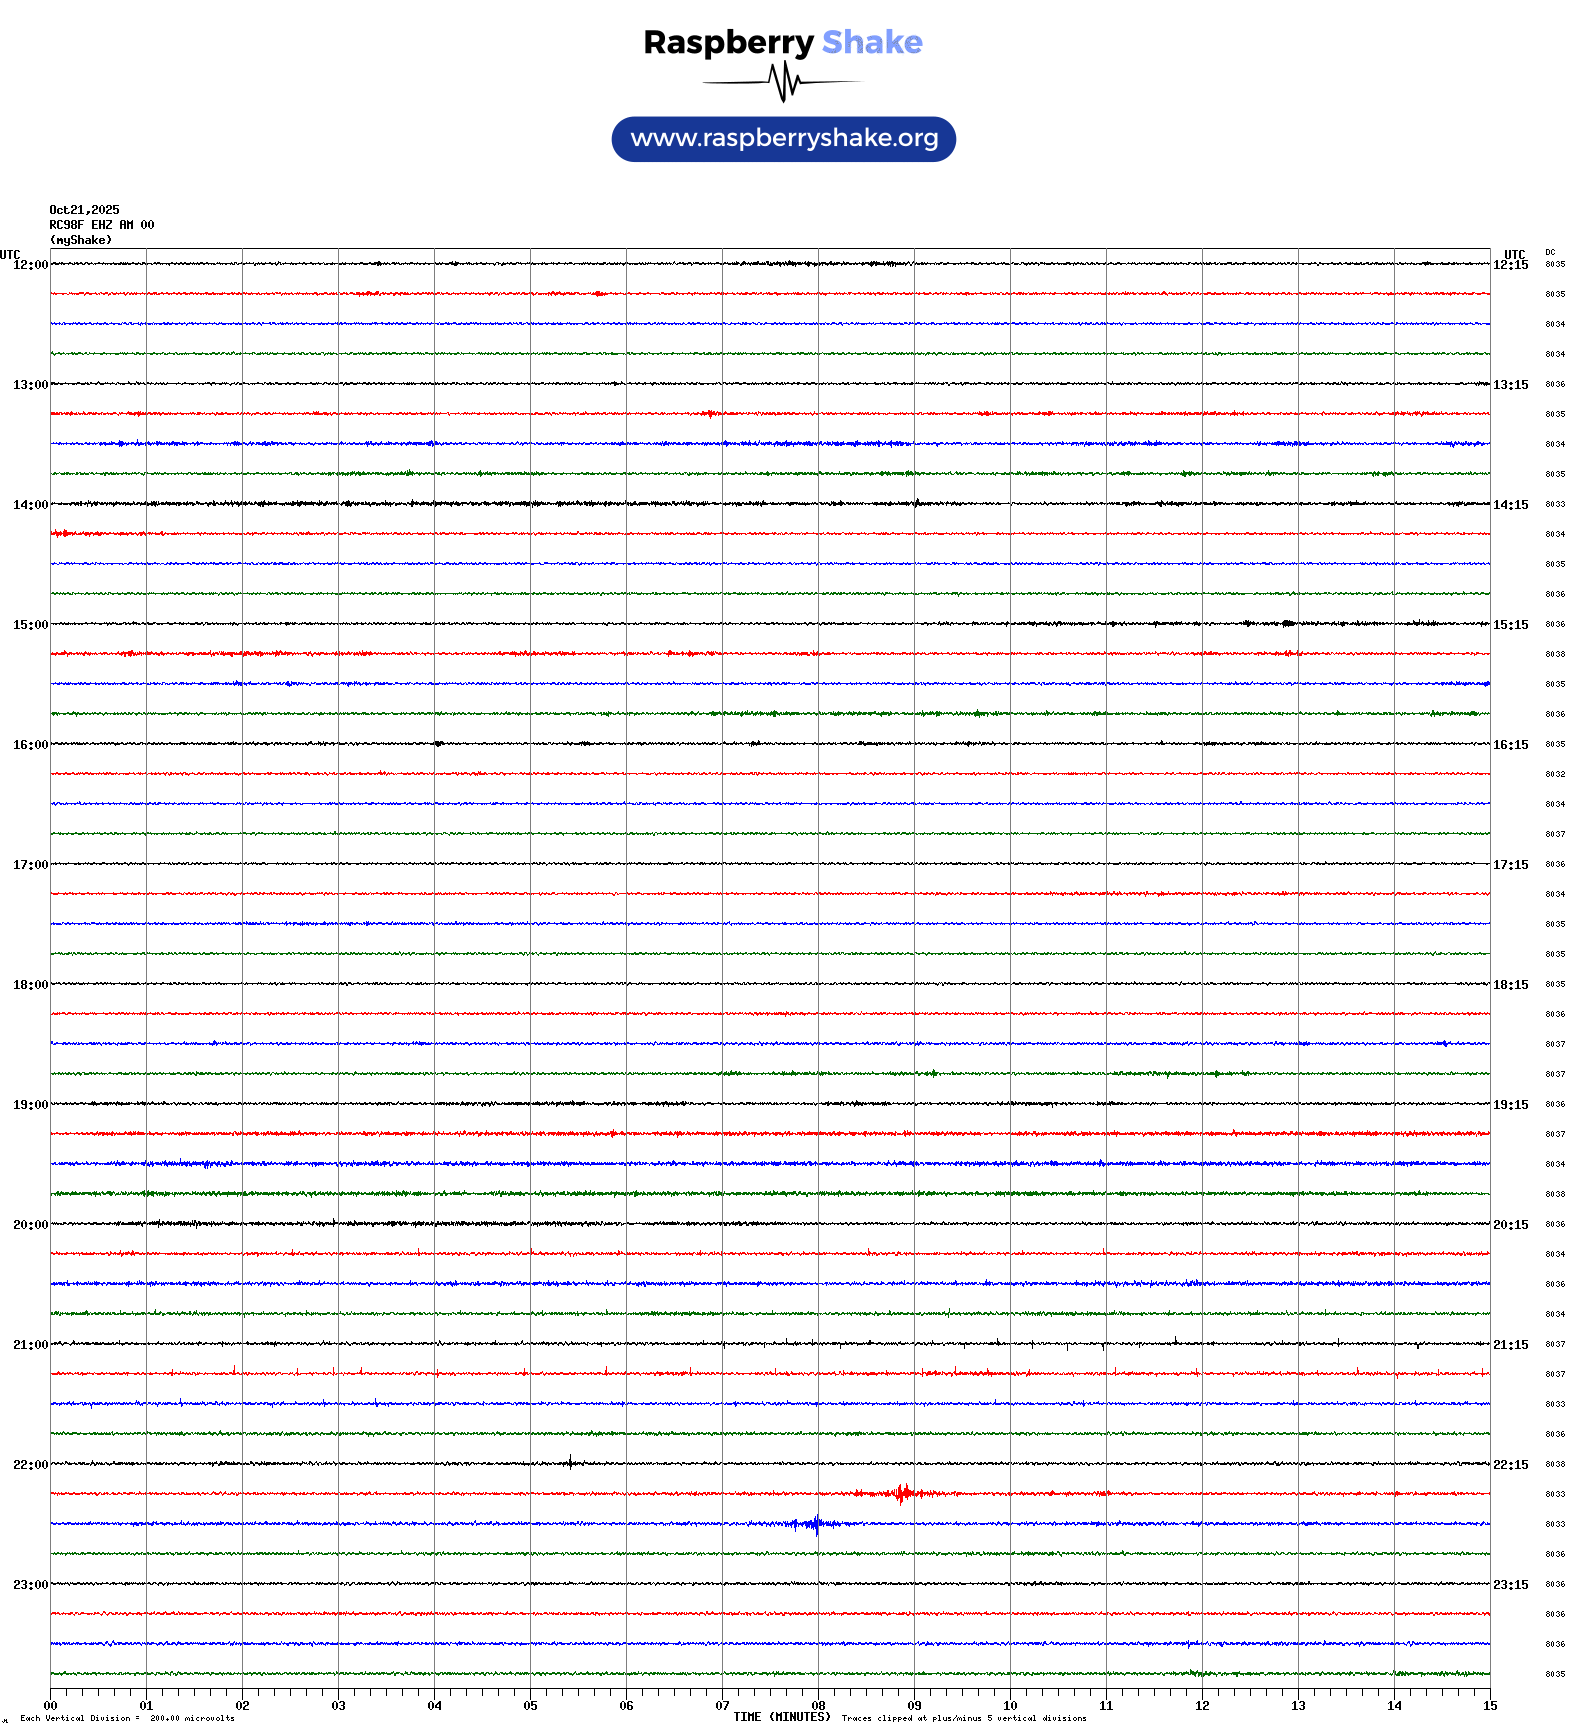Click the 22:00 hour label on left axis

(30, 1465)
